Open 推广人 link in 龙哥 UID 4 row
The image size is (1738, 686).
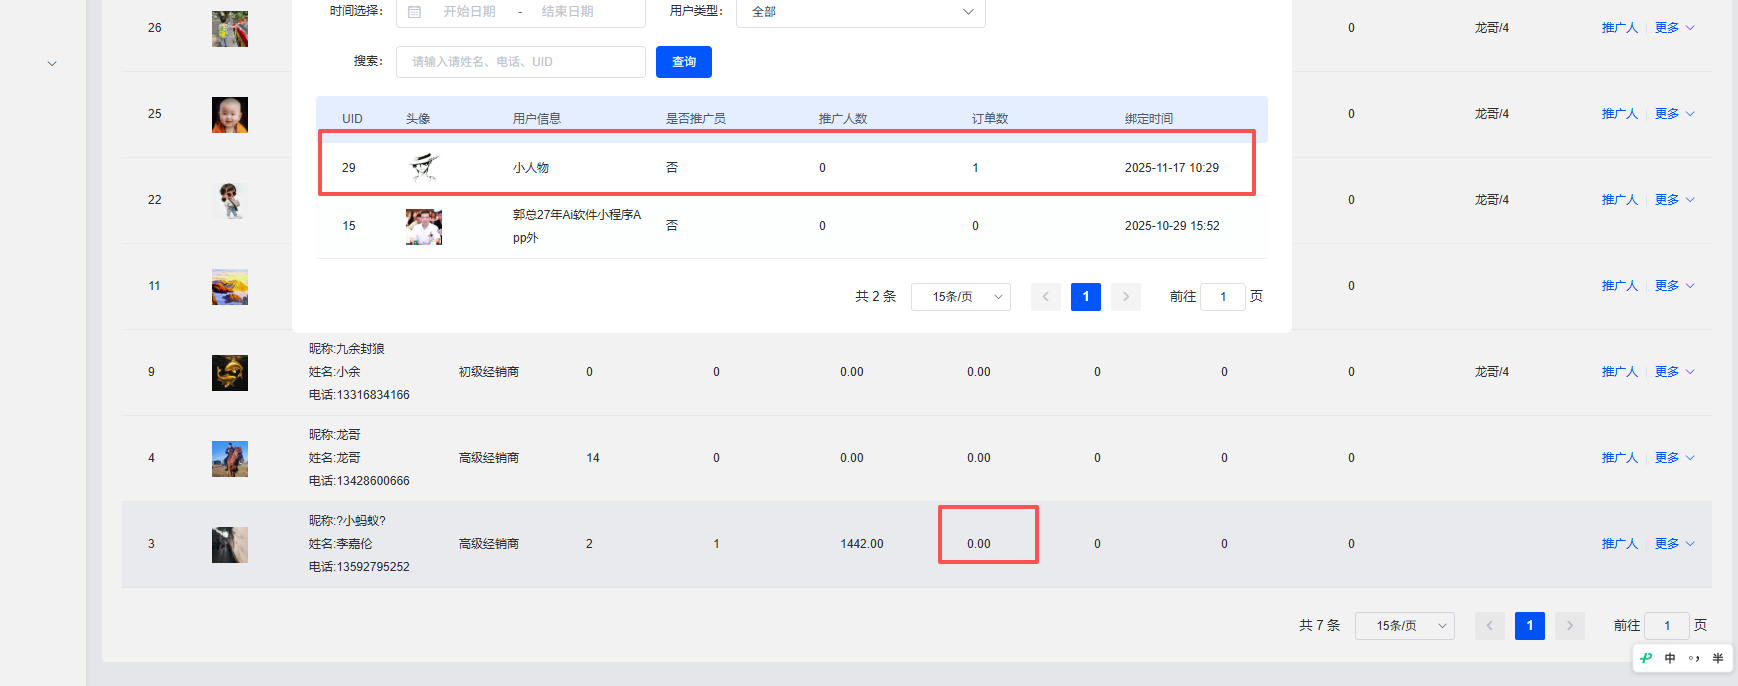1619,458
